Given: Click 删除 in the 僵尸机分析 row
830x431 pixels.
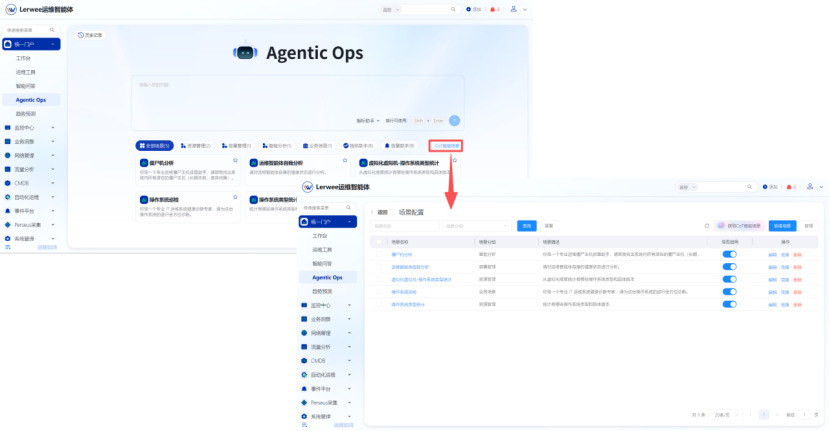Looking at the screenshot, I should click(797, 255).
